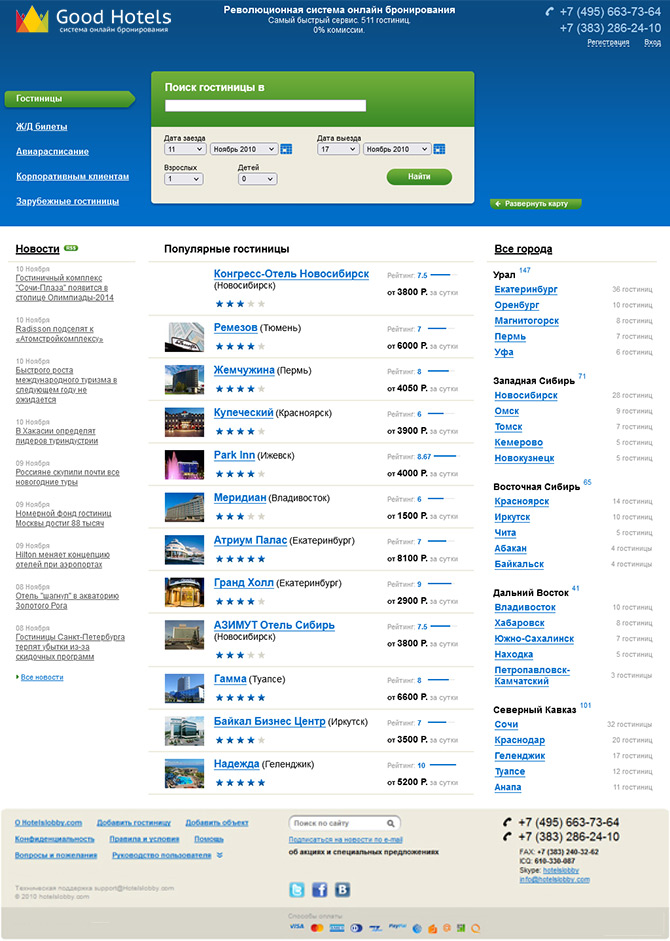Viewport: 670px width, 941px height.
Task: Open Корпоративным клиентам menu item
Action: [x=72, y=176]
